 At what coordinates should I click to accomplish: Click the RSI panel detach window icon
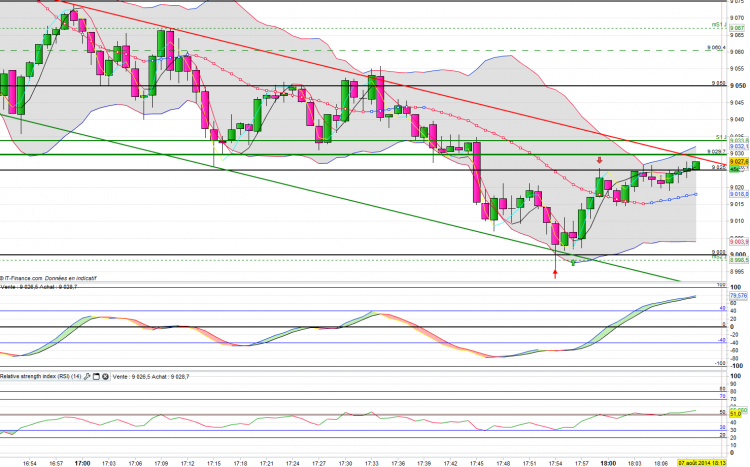[96, 377]
